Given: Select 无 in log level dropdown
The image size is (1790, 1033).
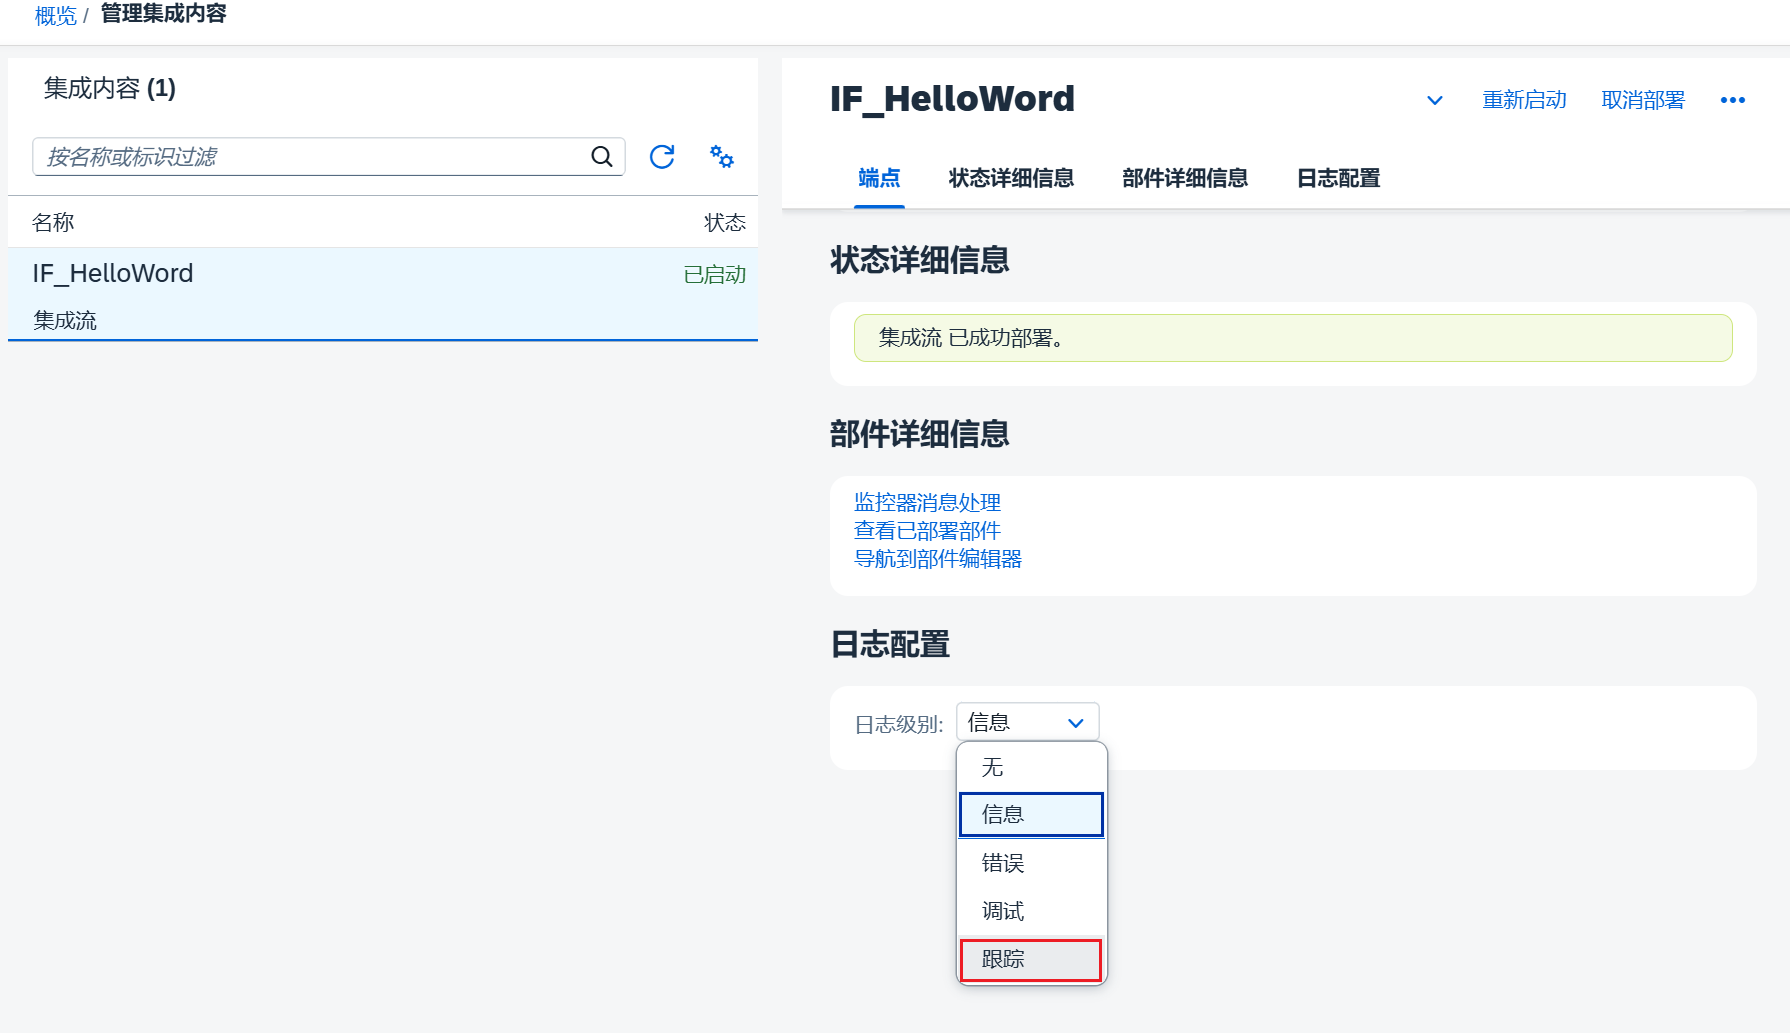Looking at the screenshot, I should [x=992, y=767].
